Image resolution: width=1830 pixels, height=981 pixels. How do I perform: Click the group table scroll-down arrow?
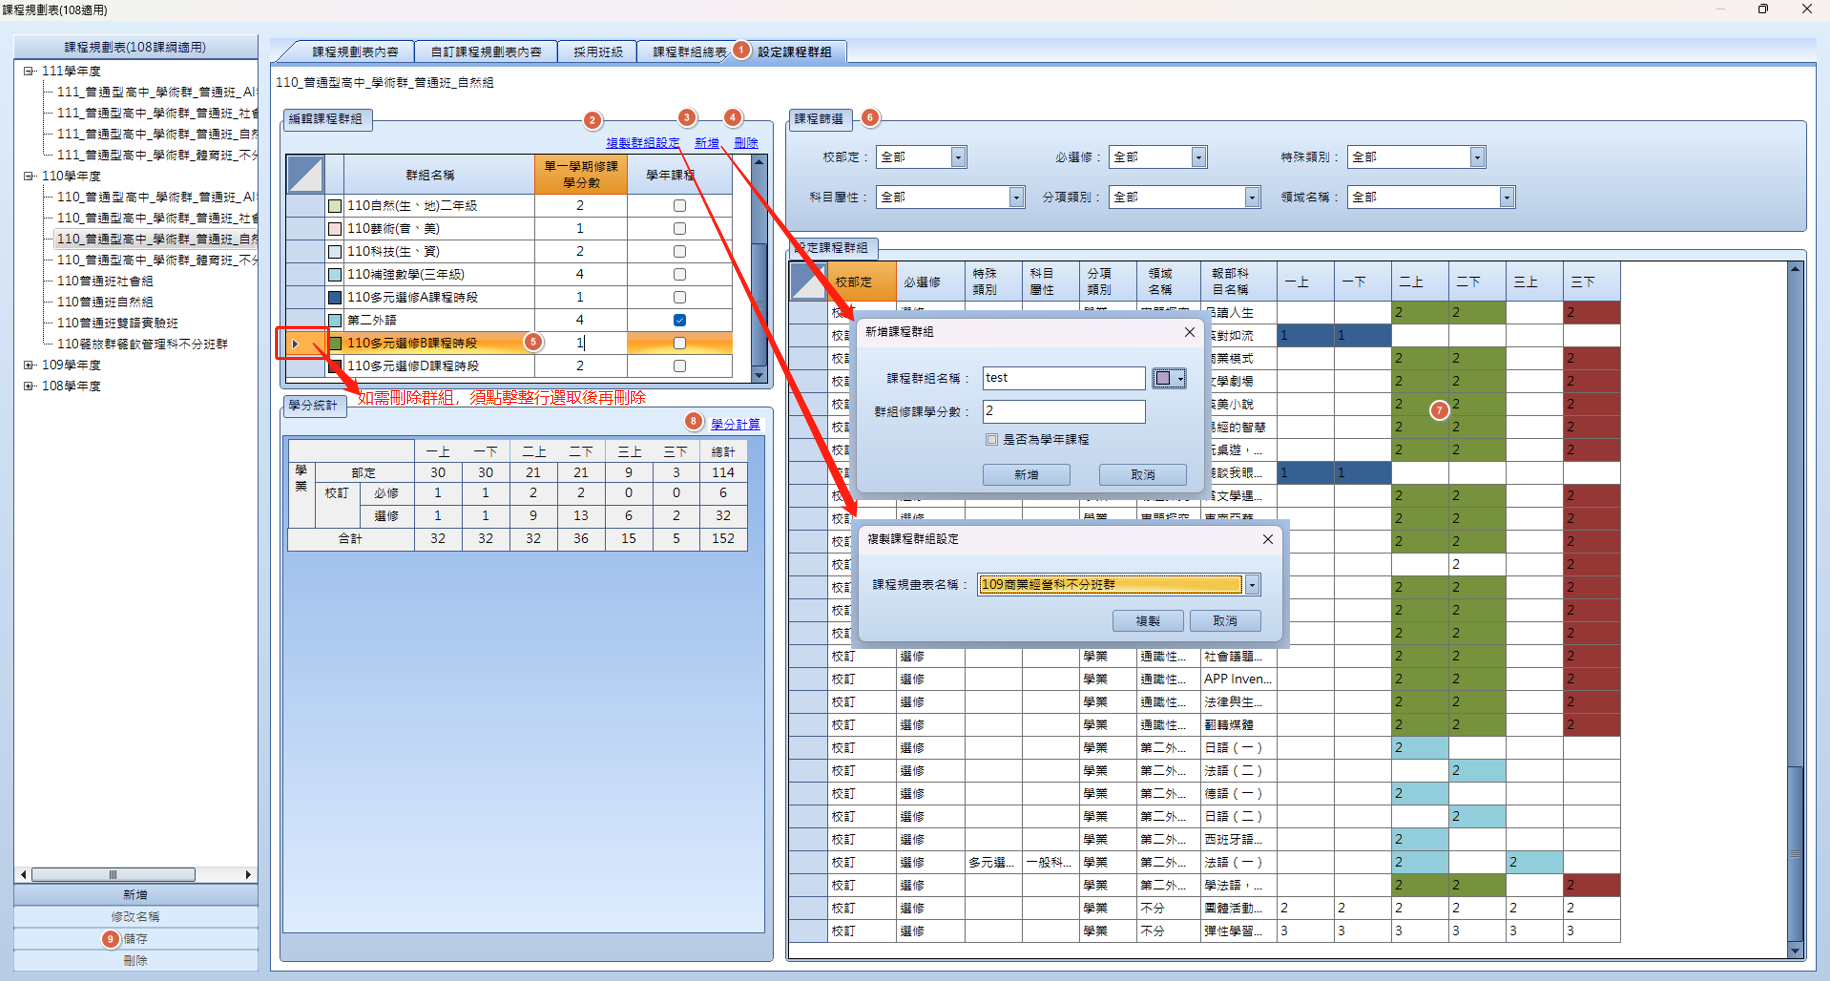[x=759, y=375]
